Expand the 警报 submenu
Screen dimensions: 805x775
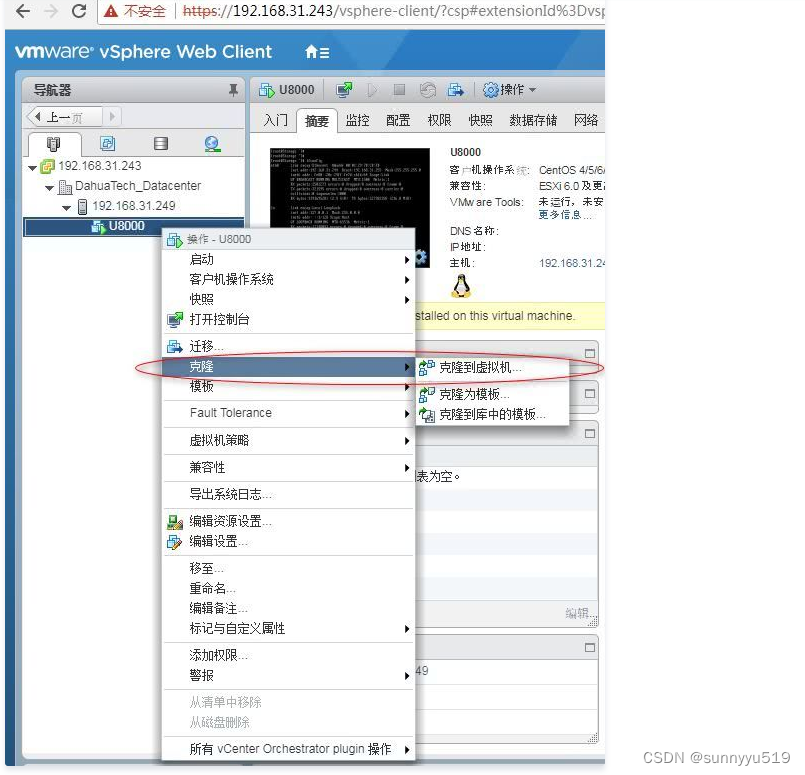click(288, 676)
